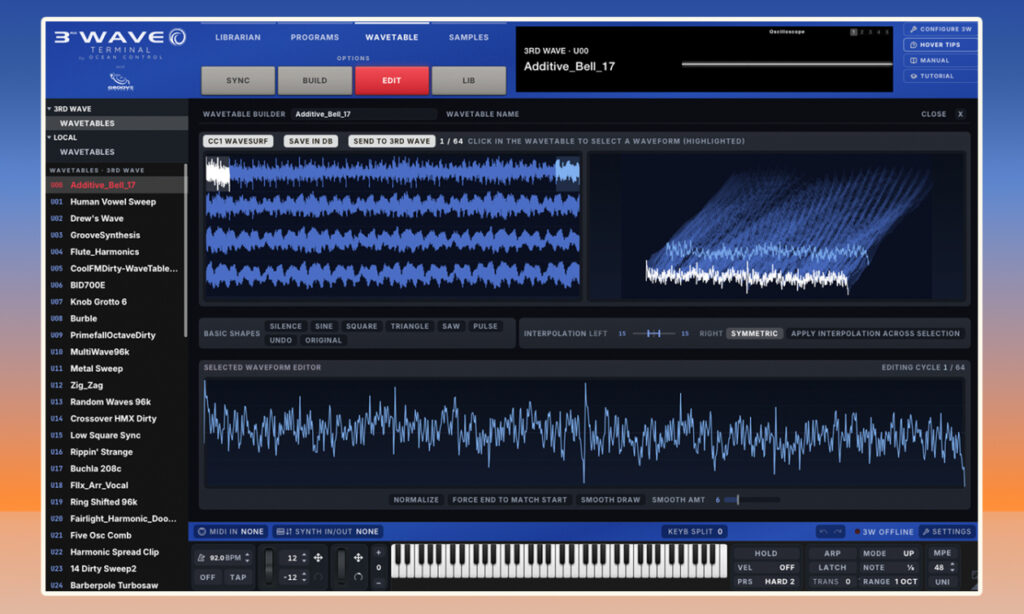Open MIDI In NONE dropdown
The width and height of the screenshot is (1024, 614).
pyautogui.click(x=231, y=532)
